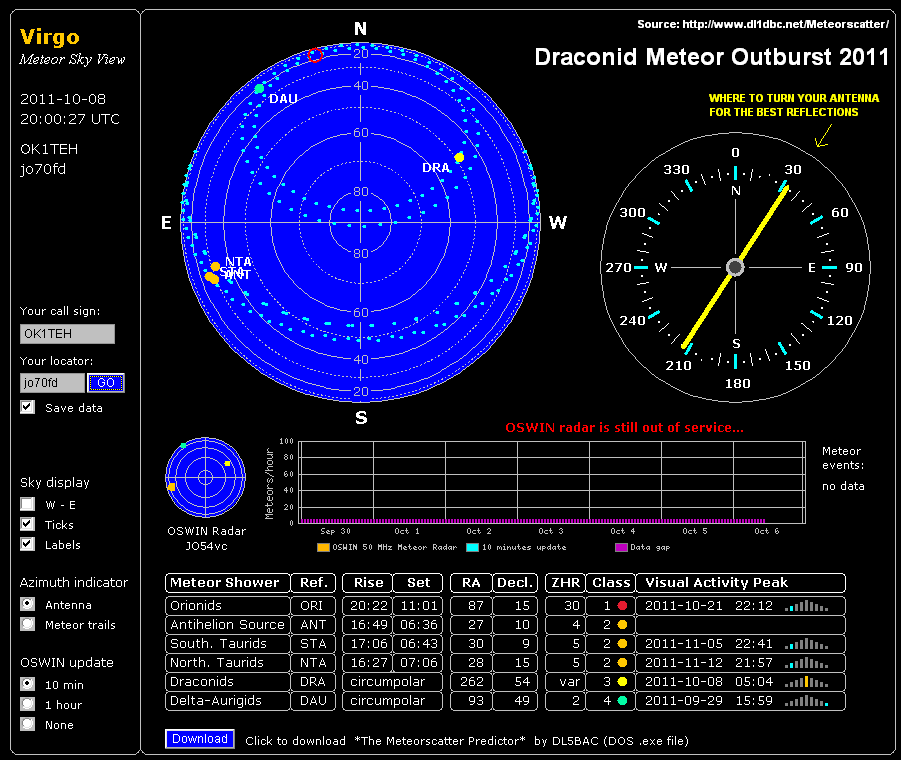901x760 pixels.
Task: Click the Rise column header
Action: click(368, 582)
